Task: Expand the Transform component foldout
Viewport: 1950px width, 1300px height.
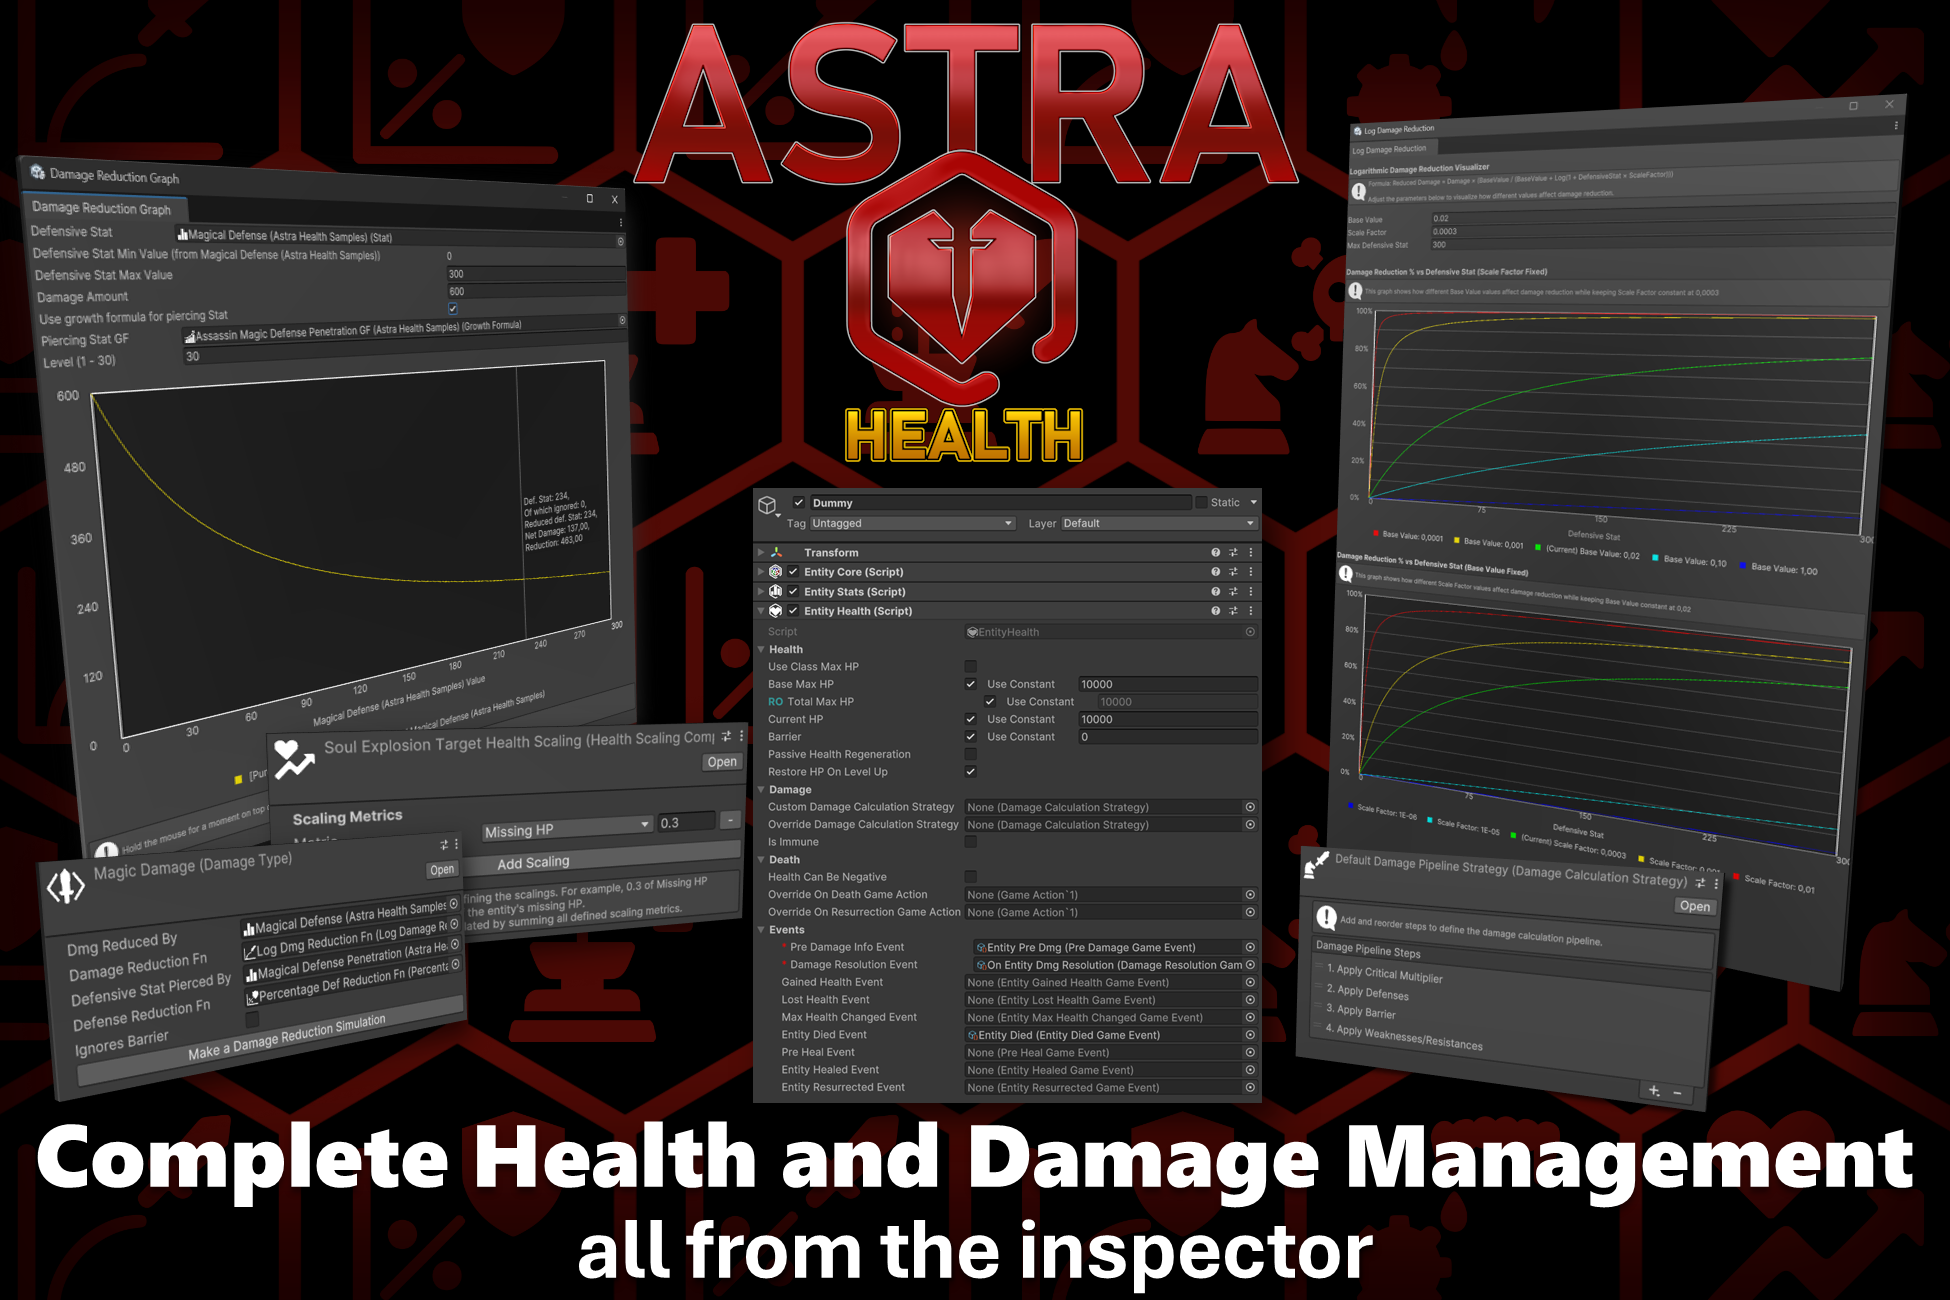Action: 761,552
